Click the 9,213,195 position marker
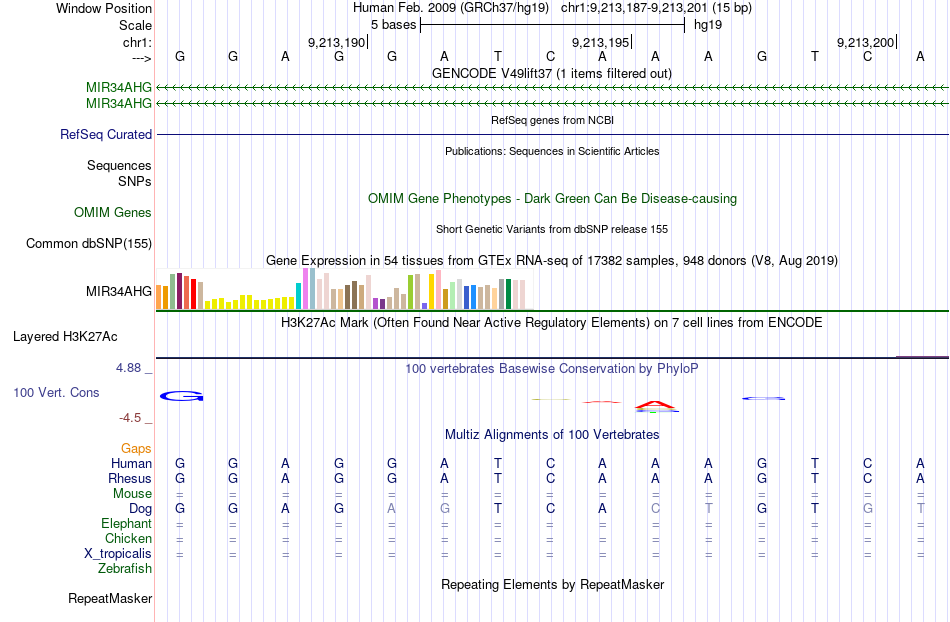 click(601, 42)
